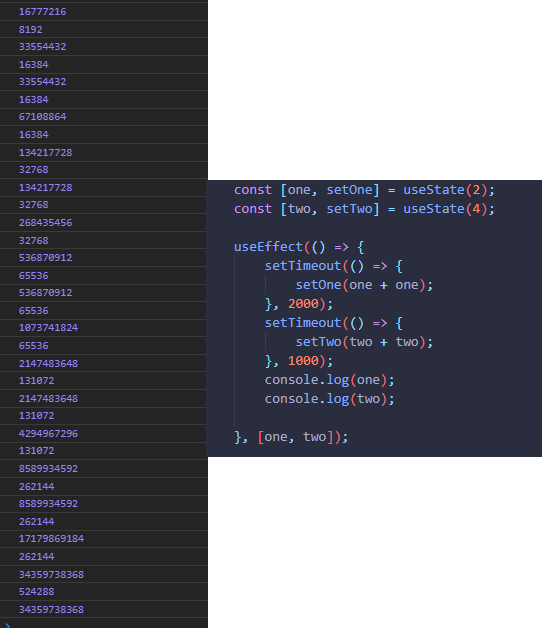Click the console output 1073741824

48,328
